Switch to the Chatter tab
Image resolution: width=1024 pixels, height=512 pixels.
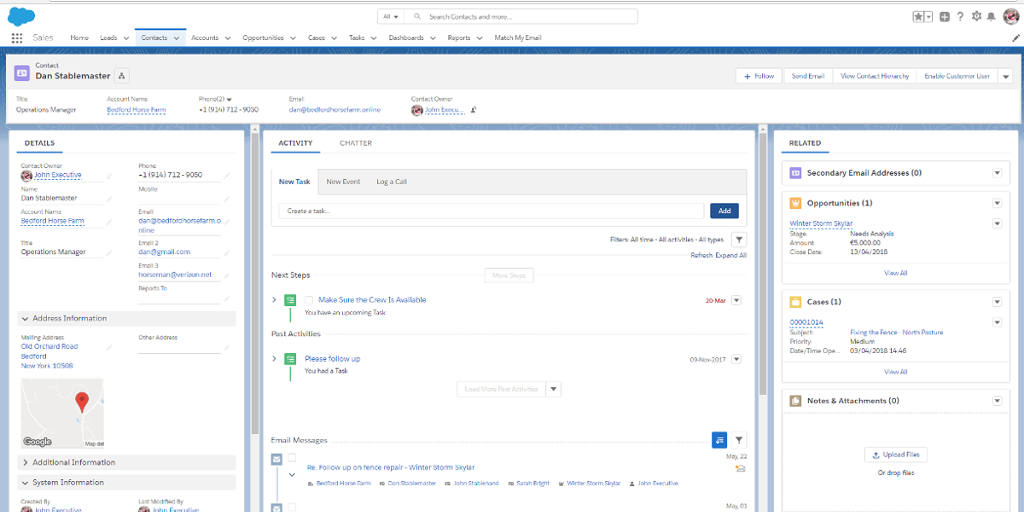tap(355, 143)
